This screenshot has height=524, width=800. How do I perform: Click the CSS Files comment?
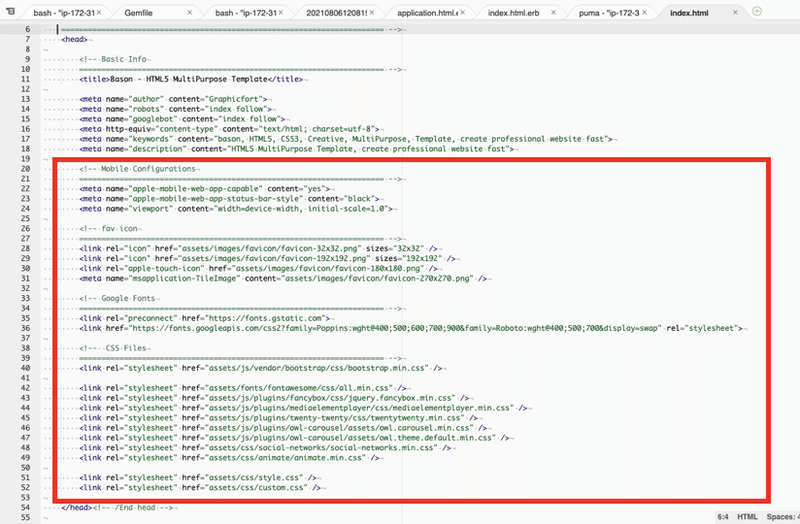(x=113, y=348)
